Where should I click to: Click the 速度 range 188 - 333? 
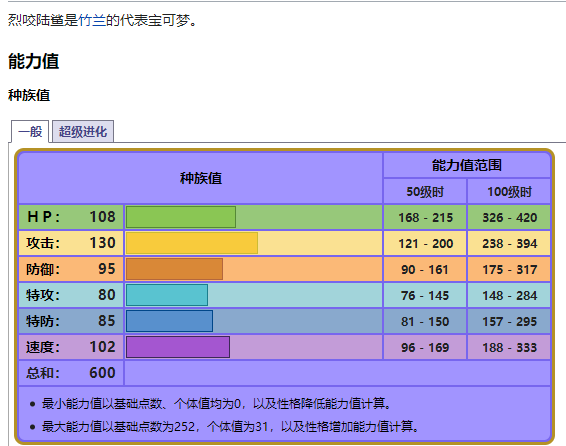[509, 347]
